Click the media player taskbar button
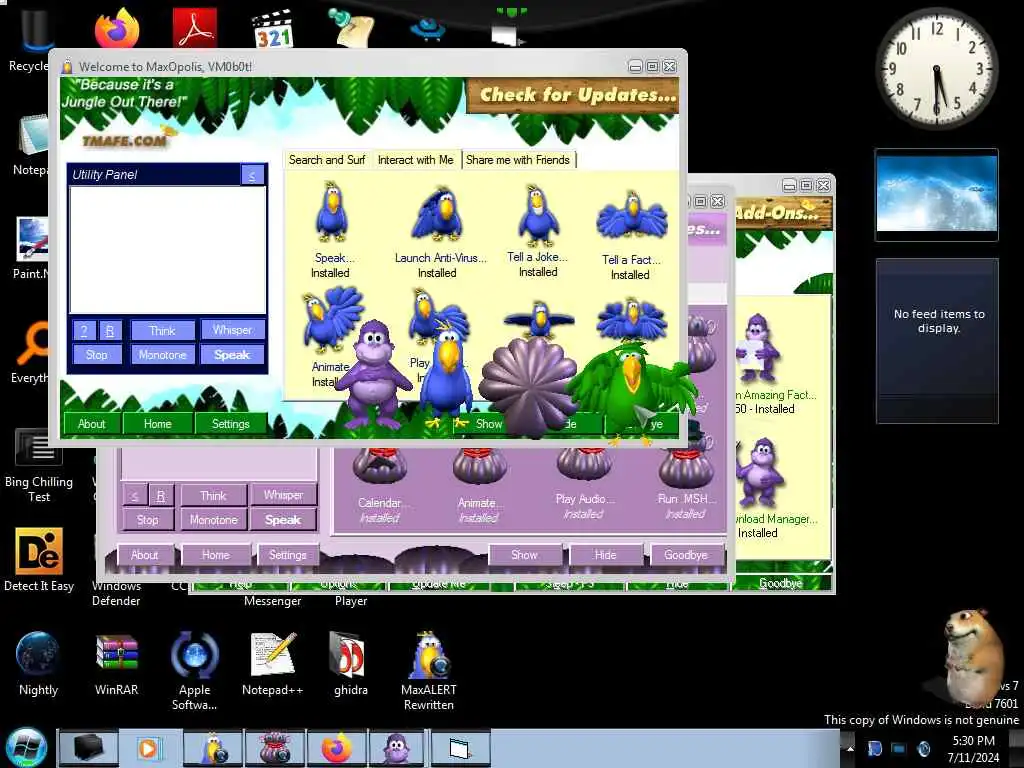The height and width of the screenshot is (768, 1024). [149, 748]
